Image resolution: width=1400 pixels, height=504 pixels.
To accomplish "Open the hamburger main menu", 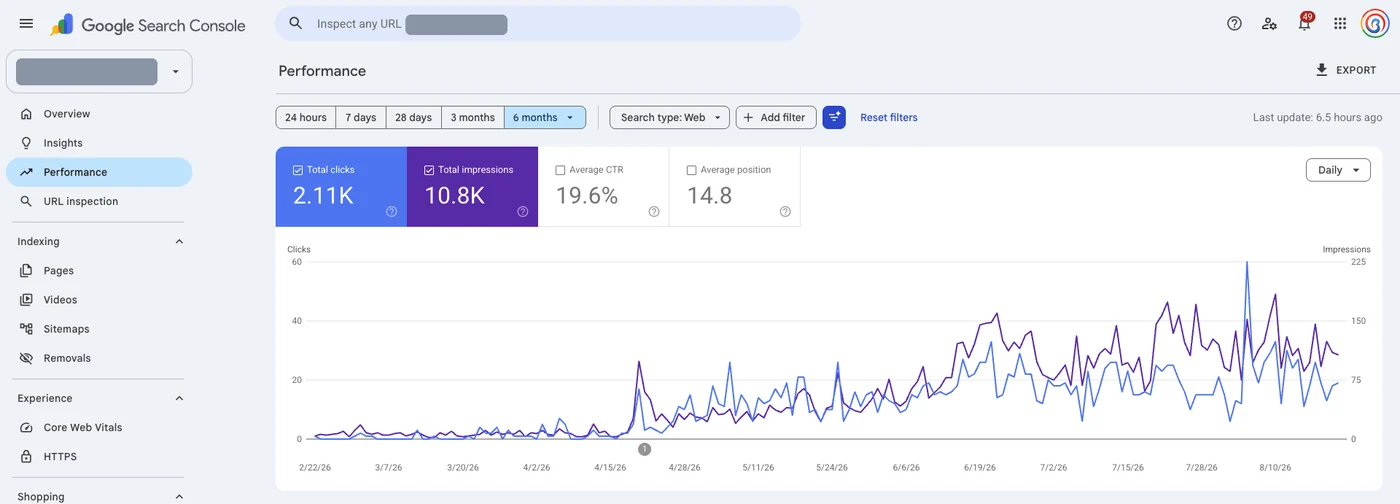I will click(x=26, y=24).
